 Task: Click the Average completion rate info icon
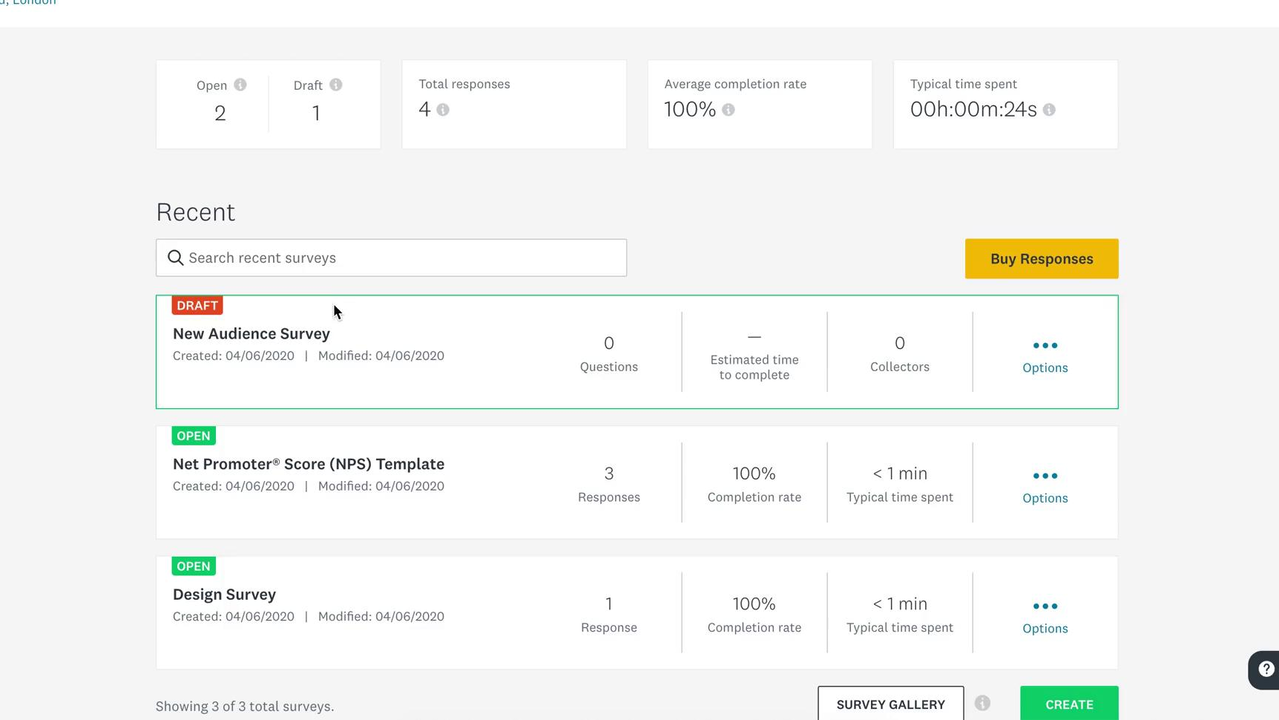[728, 110]
